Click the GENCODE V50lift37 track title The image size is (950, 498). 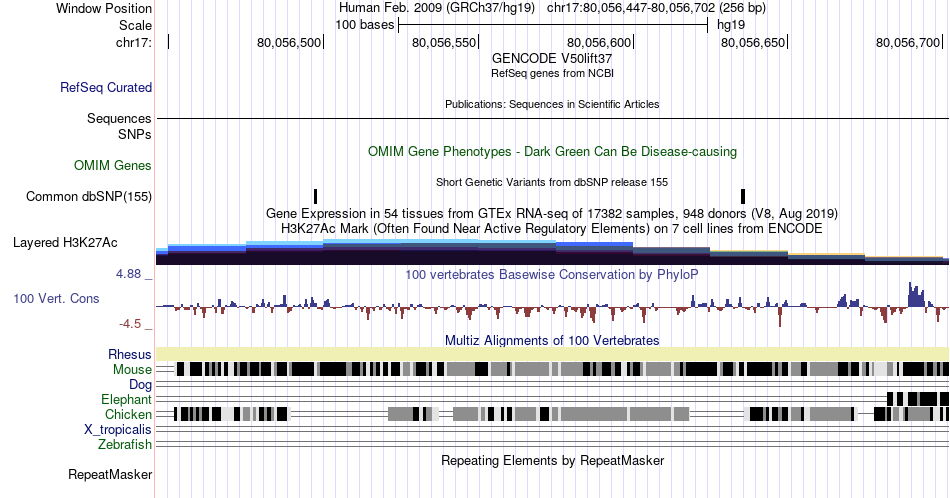coord(552,59)
